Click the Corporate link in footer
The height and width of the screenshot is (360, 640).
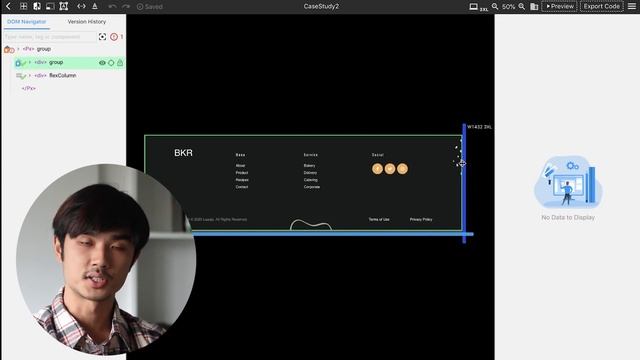point(312,187)
